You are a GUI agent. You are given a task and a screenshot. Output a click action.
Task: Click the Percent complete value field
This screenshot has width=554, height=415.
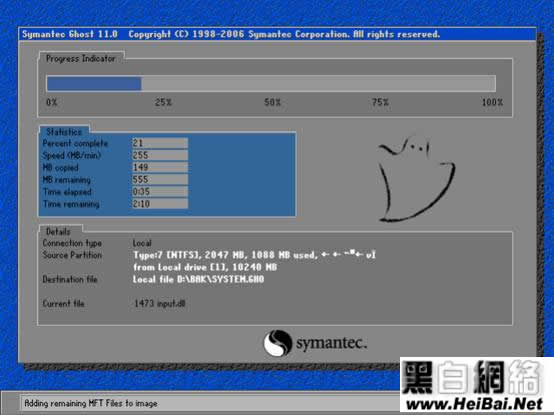tap(160, 143)
